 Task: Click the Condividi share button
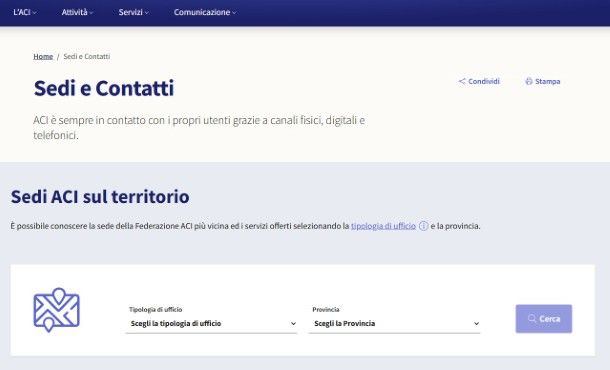[479, 81]
